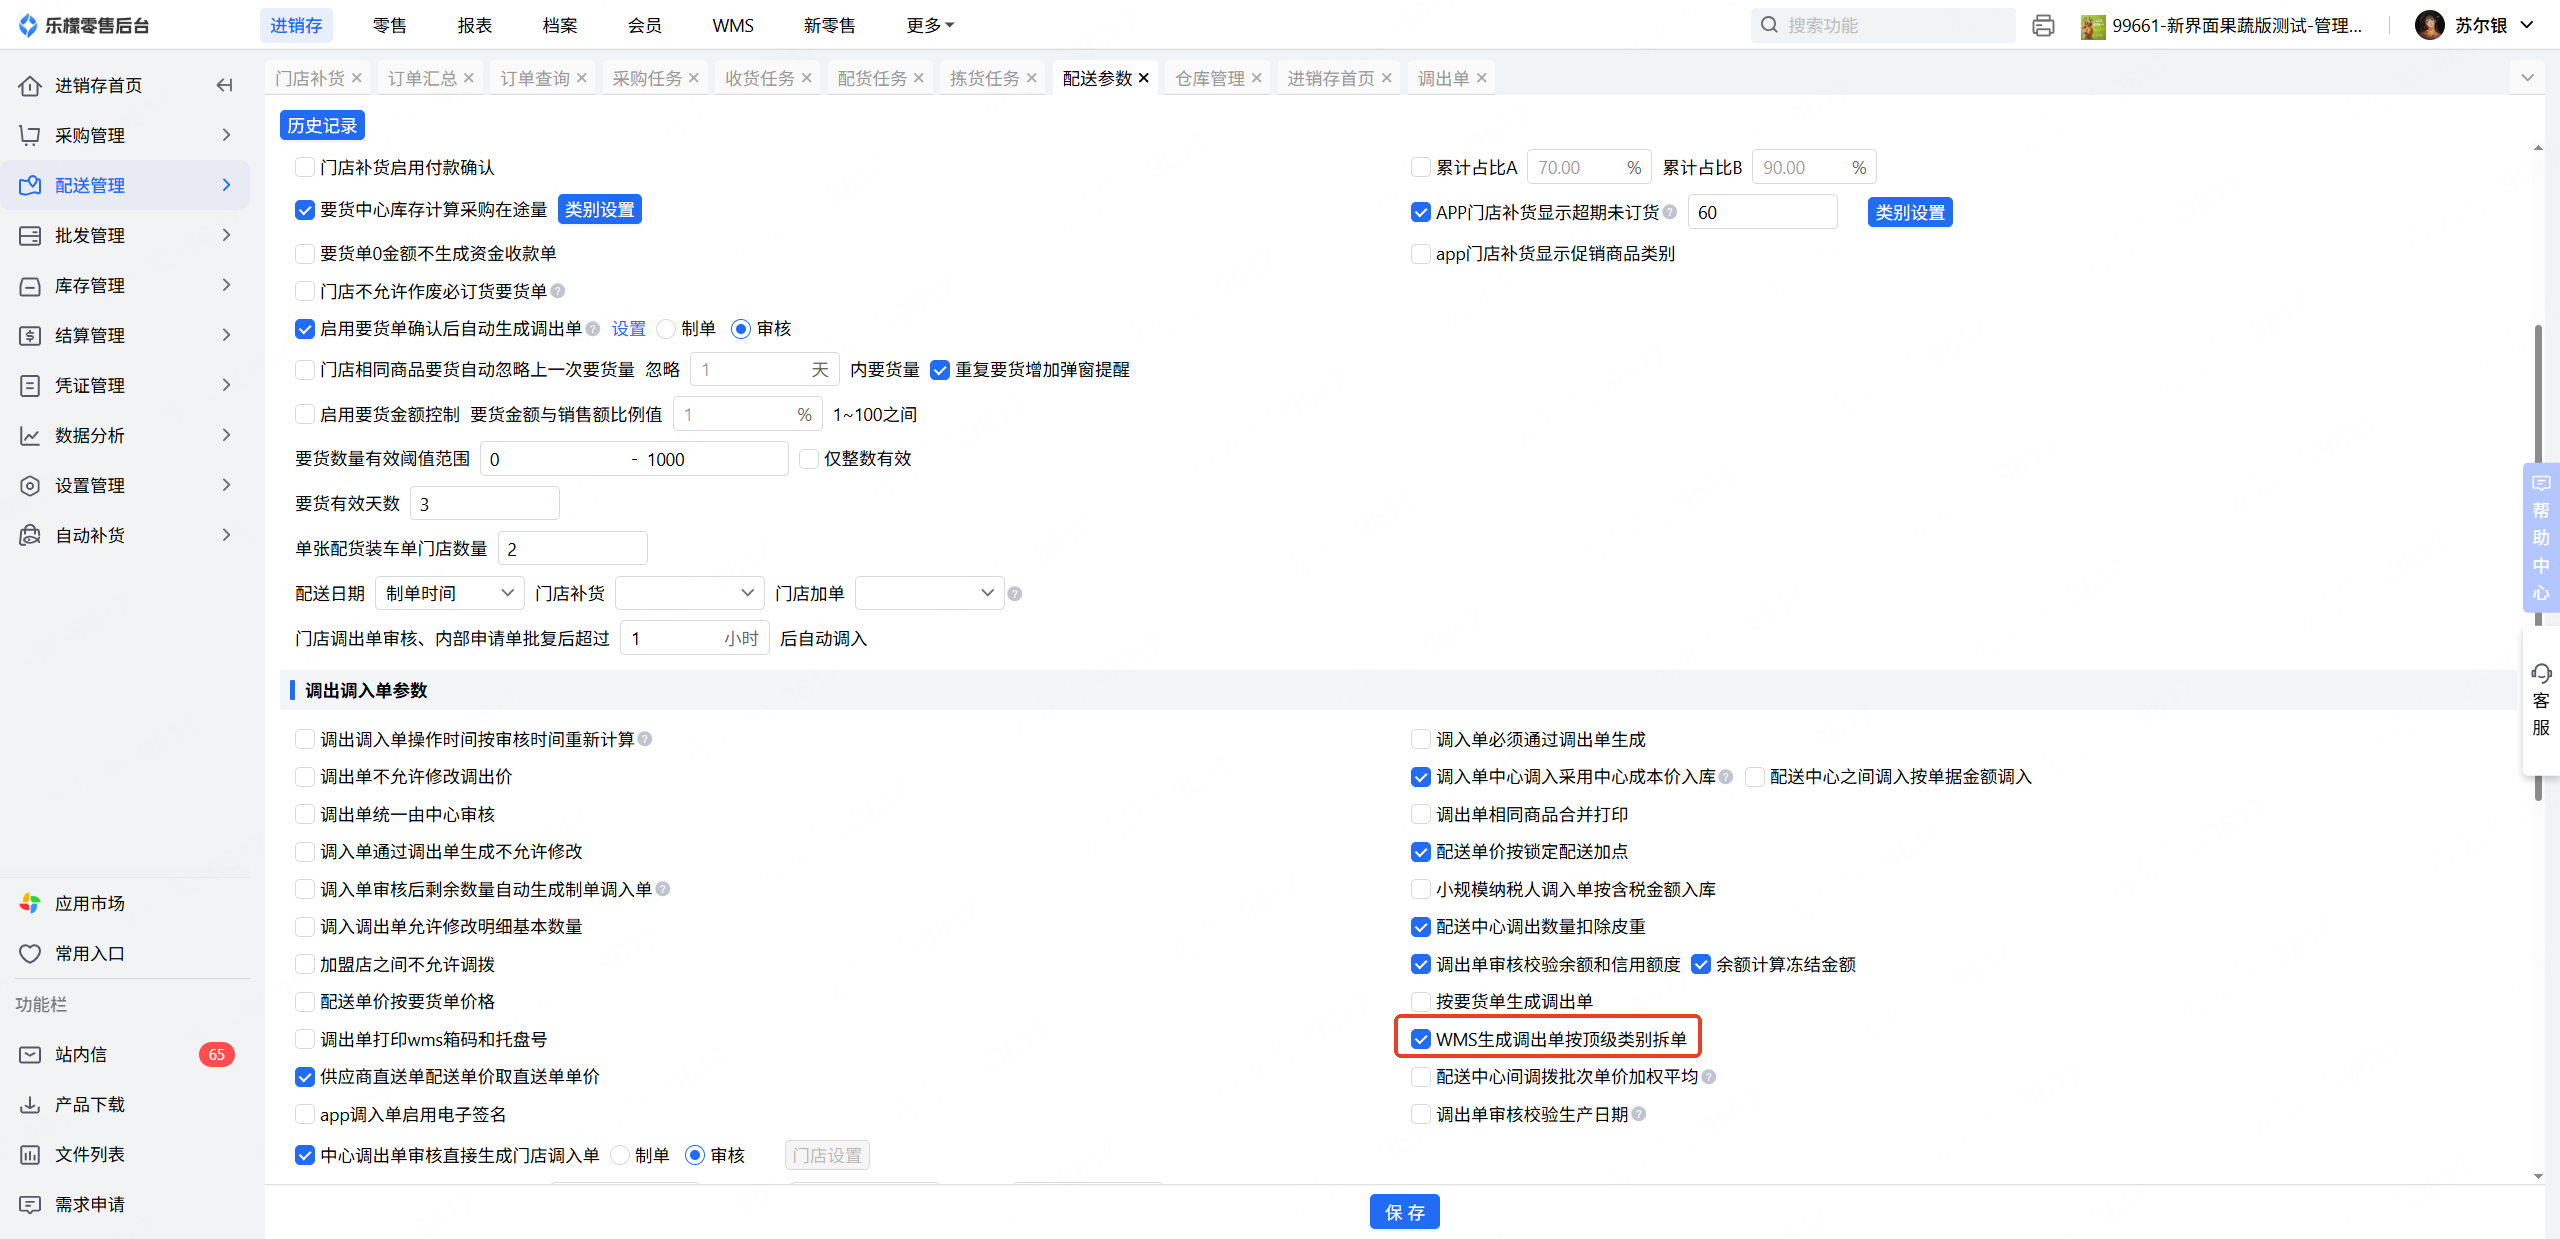Collapse the sidebar with the arrow icon
Screen dimensions: 2560x1239
(x=224, y=85)
